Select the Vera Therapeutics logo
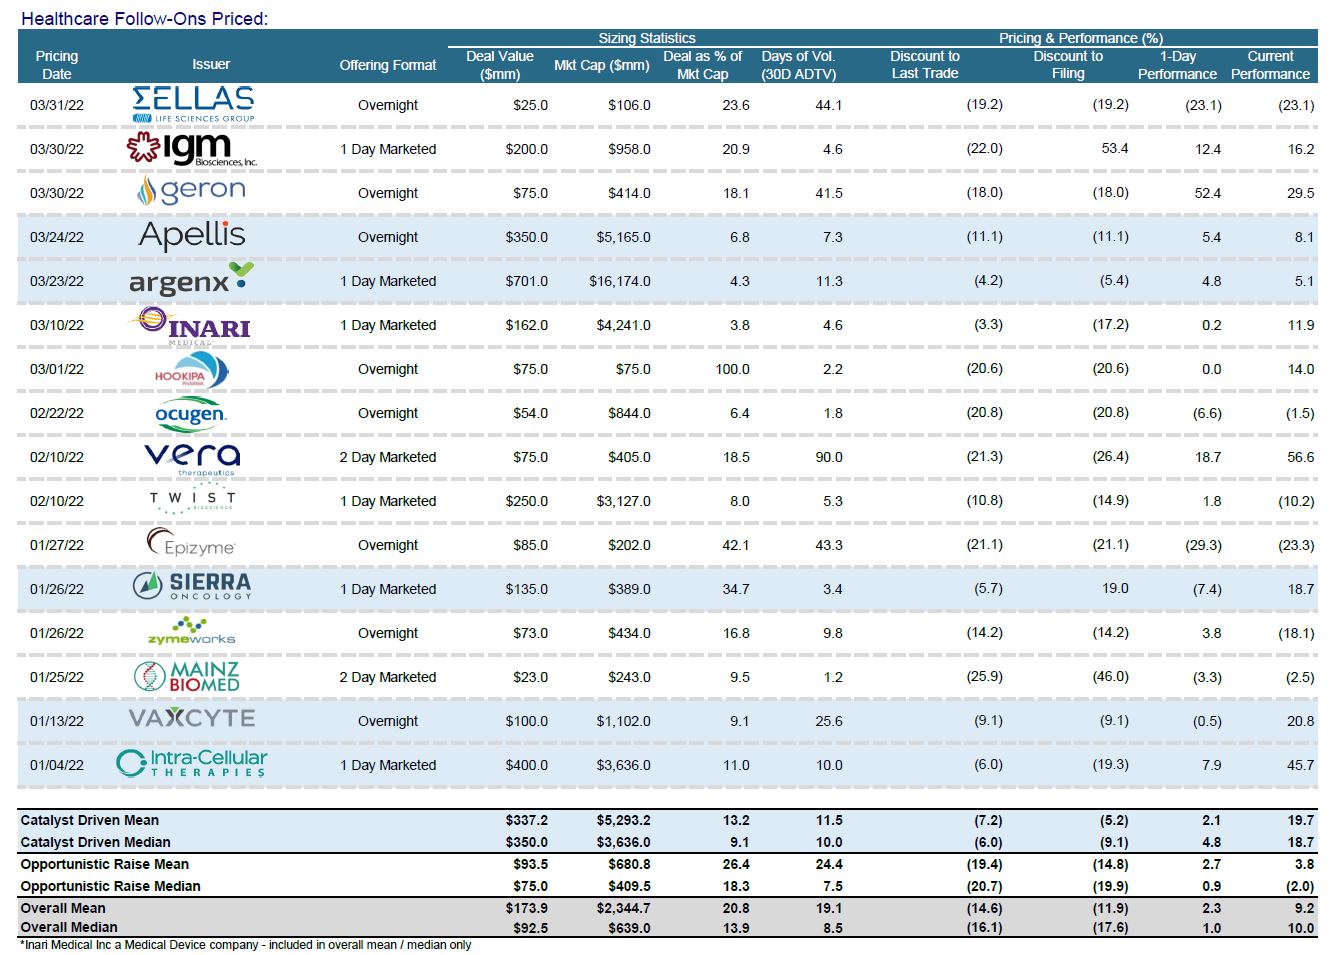The width and height of the screenshot is (1342, 955). (x=192, y=457)
